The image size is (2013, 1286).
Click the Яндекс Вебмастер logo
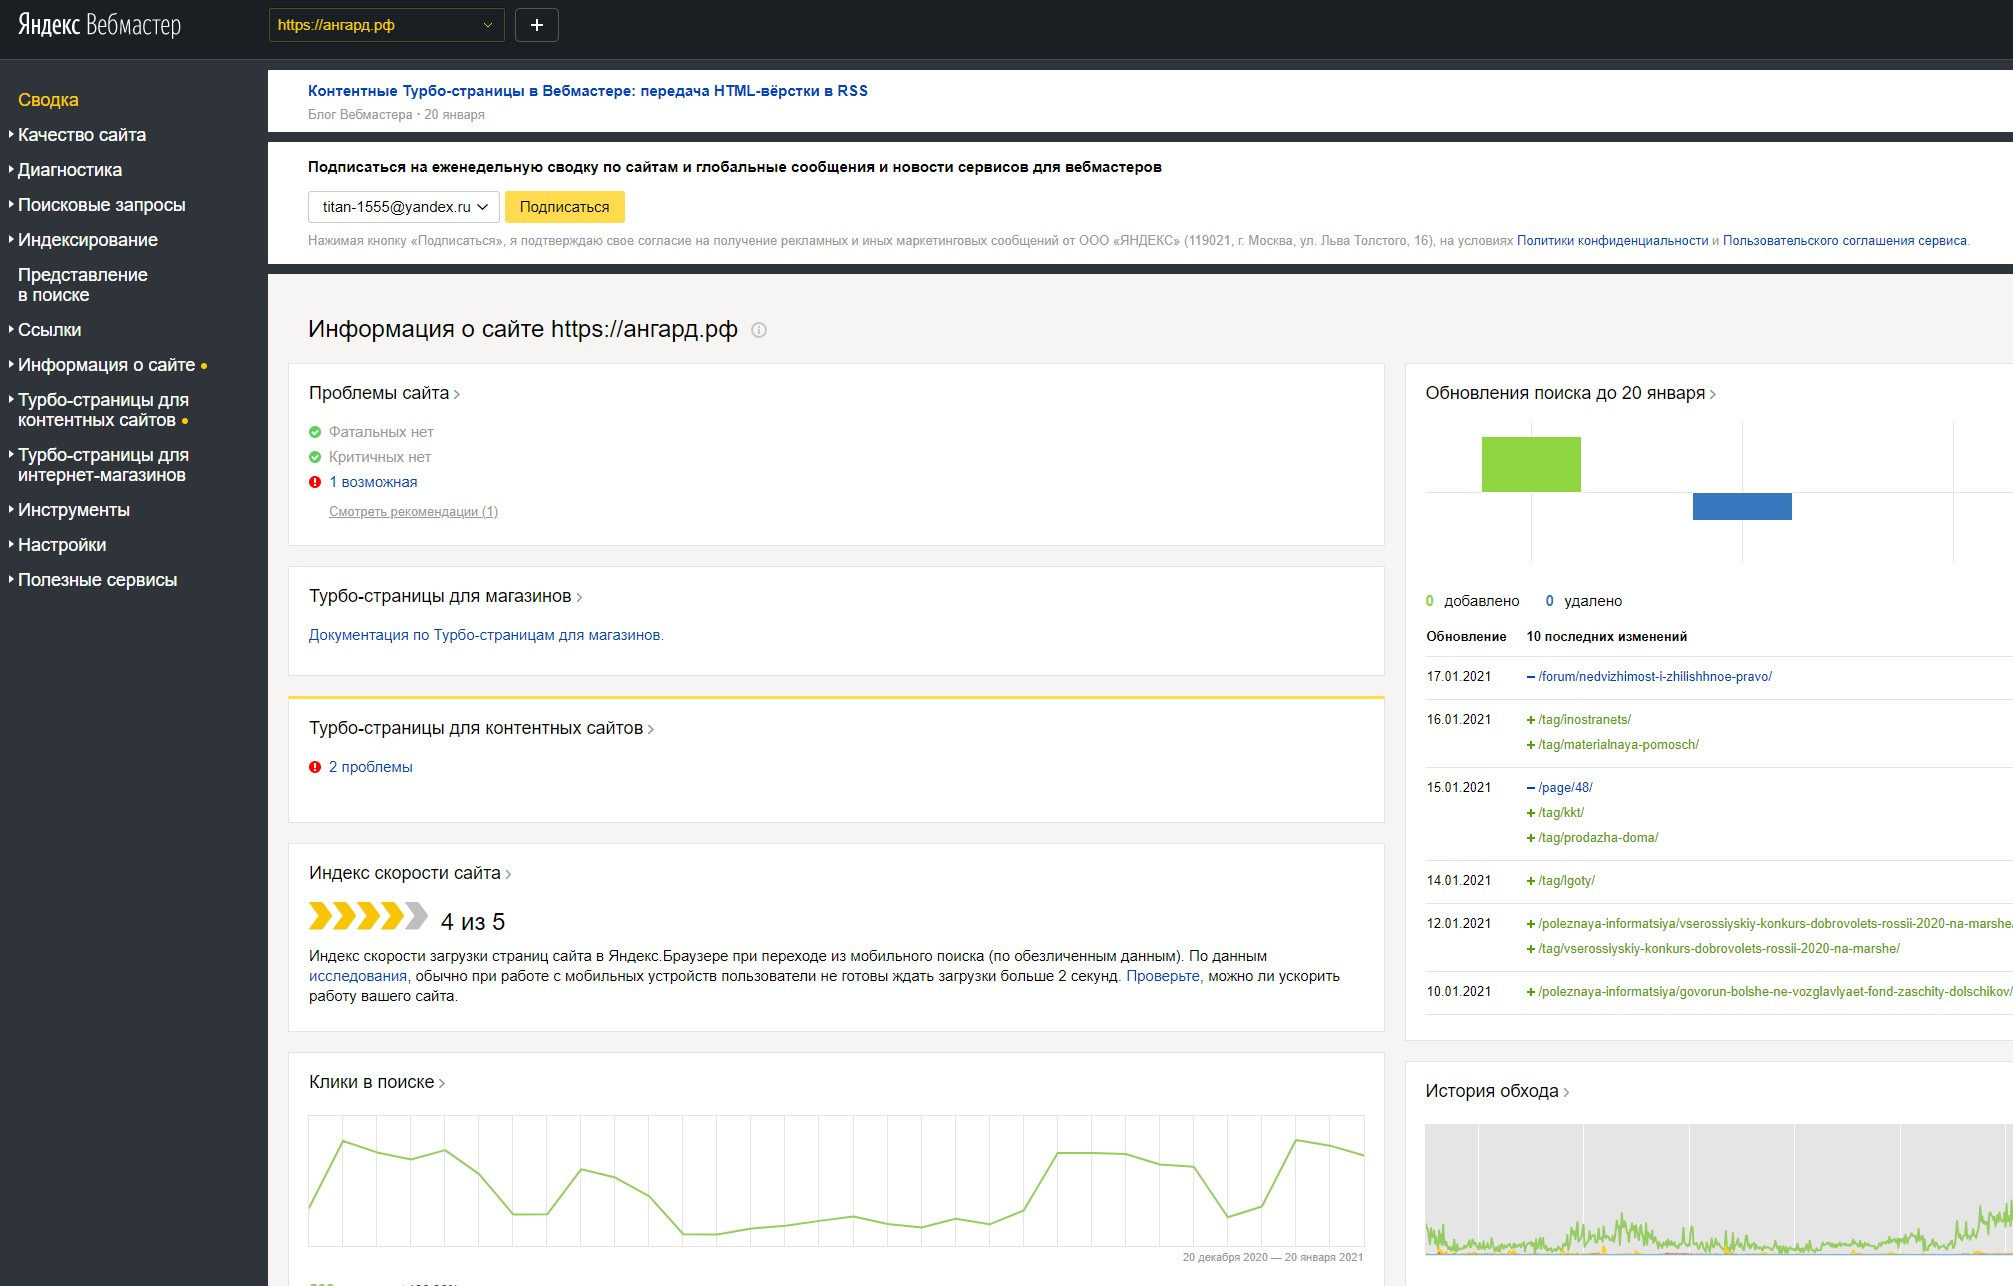pyautogui.click(x=100, y=25)
